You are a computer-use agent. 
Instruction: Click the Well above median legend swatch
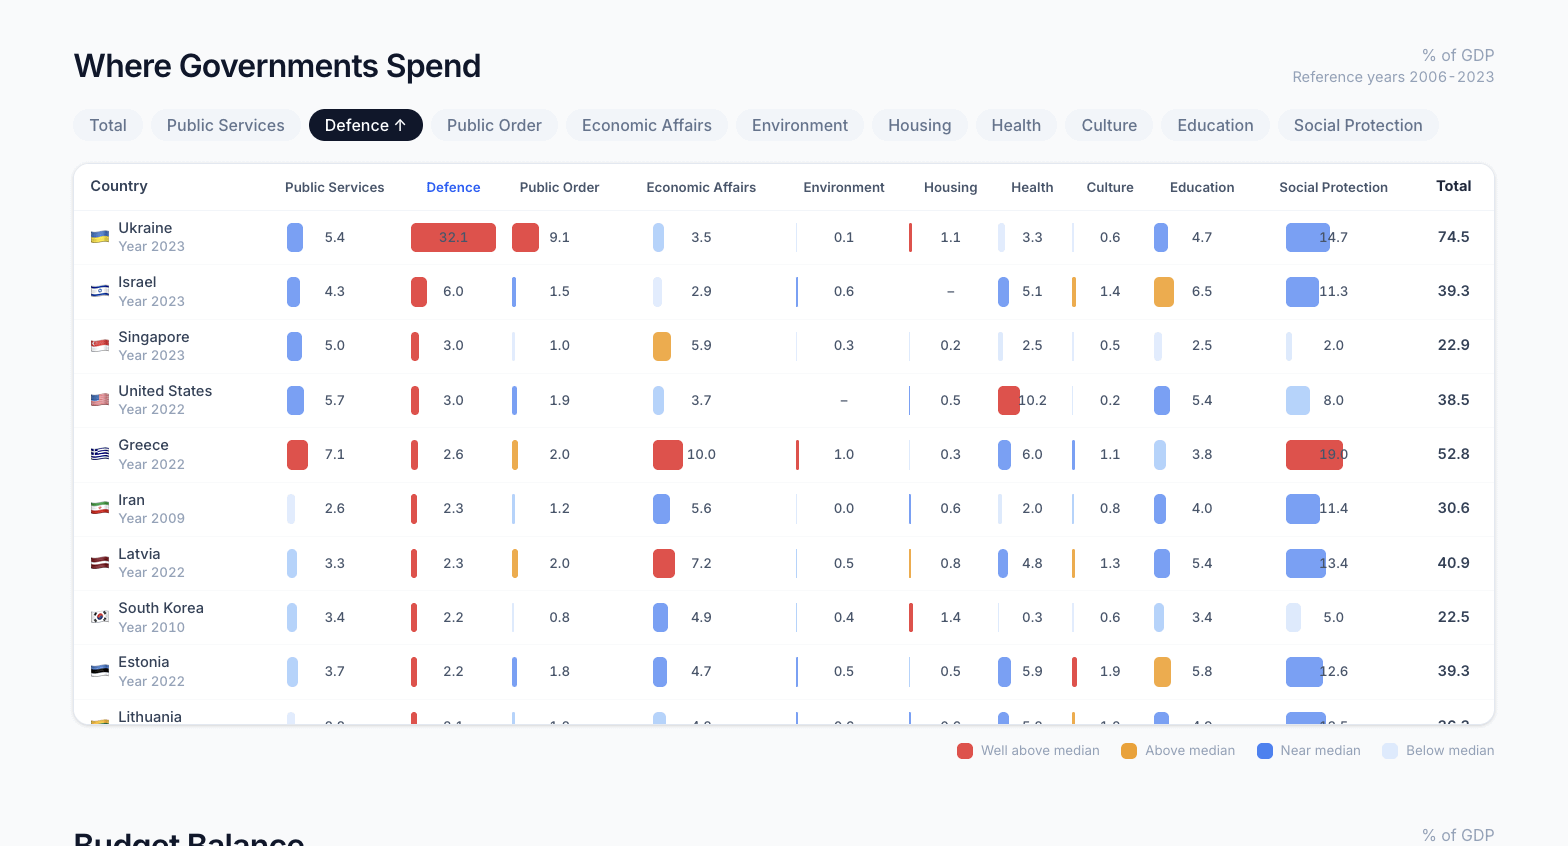click(965, 751)
